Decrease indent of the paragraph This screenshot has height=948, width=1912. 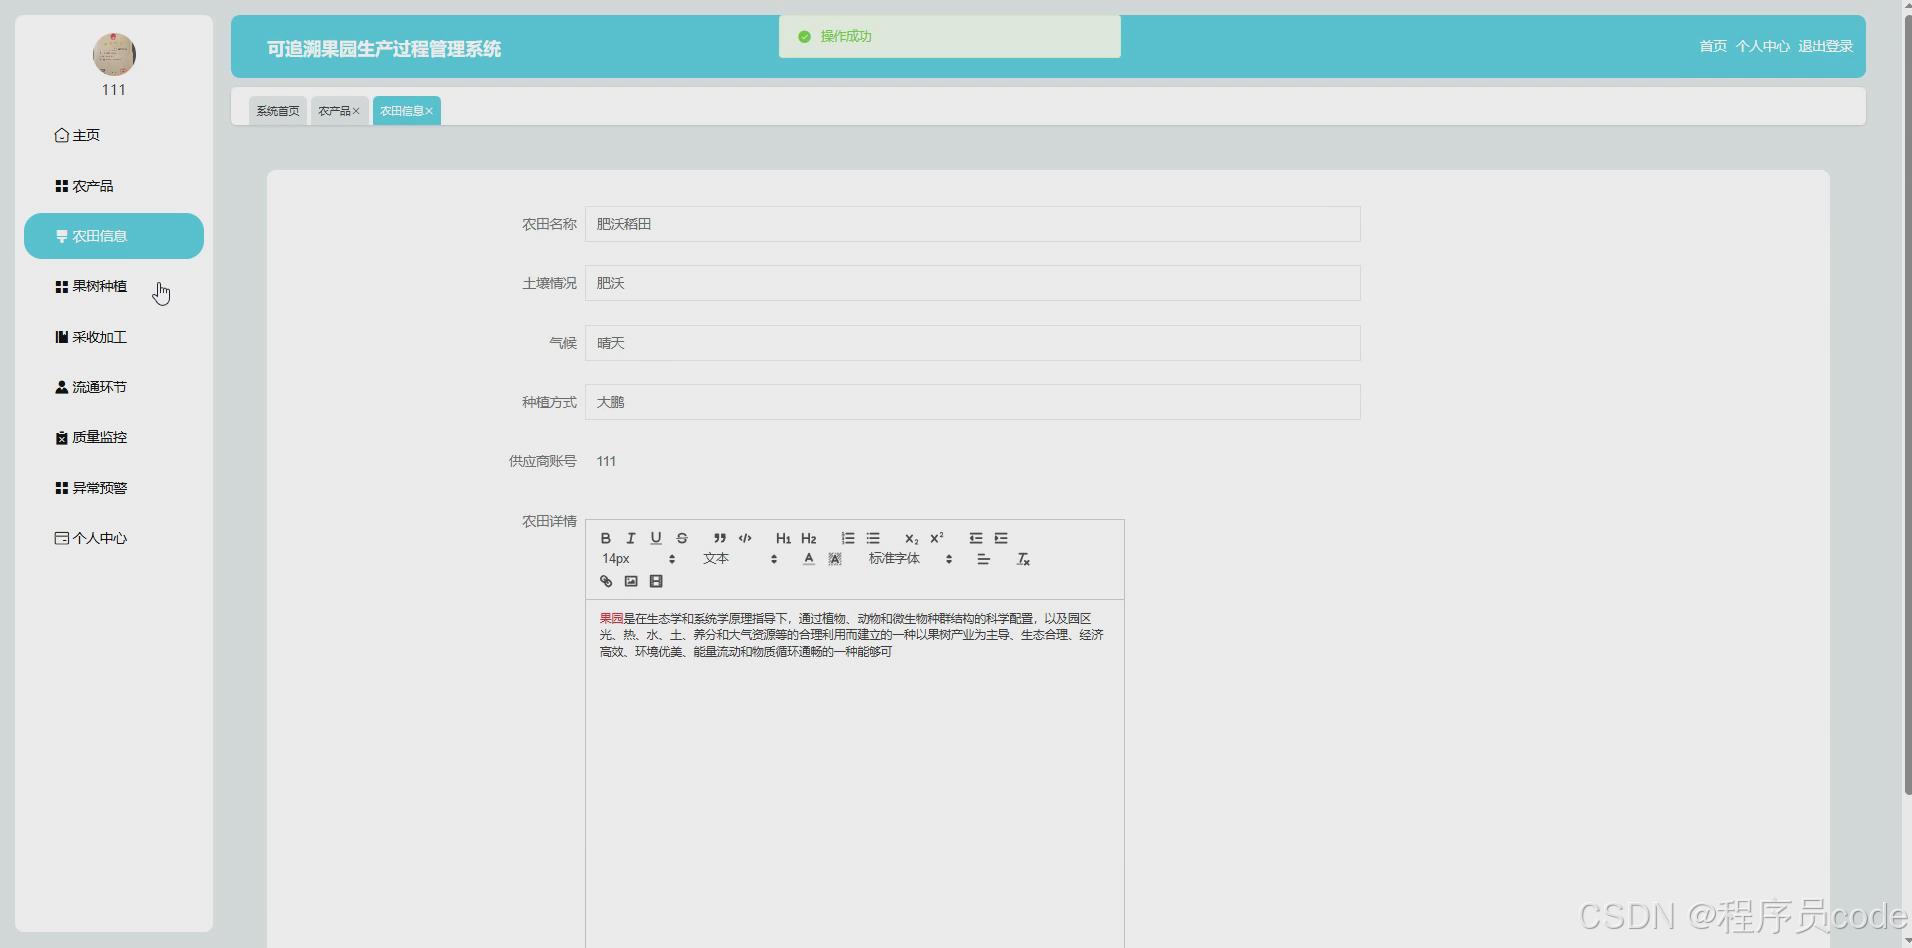click(975, 538)
